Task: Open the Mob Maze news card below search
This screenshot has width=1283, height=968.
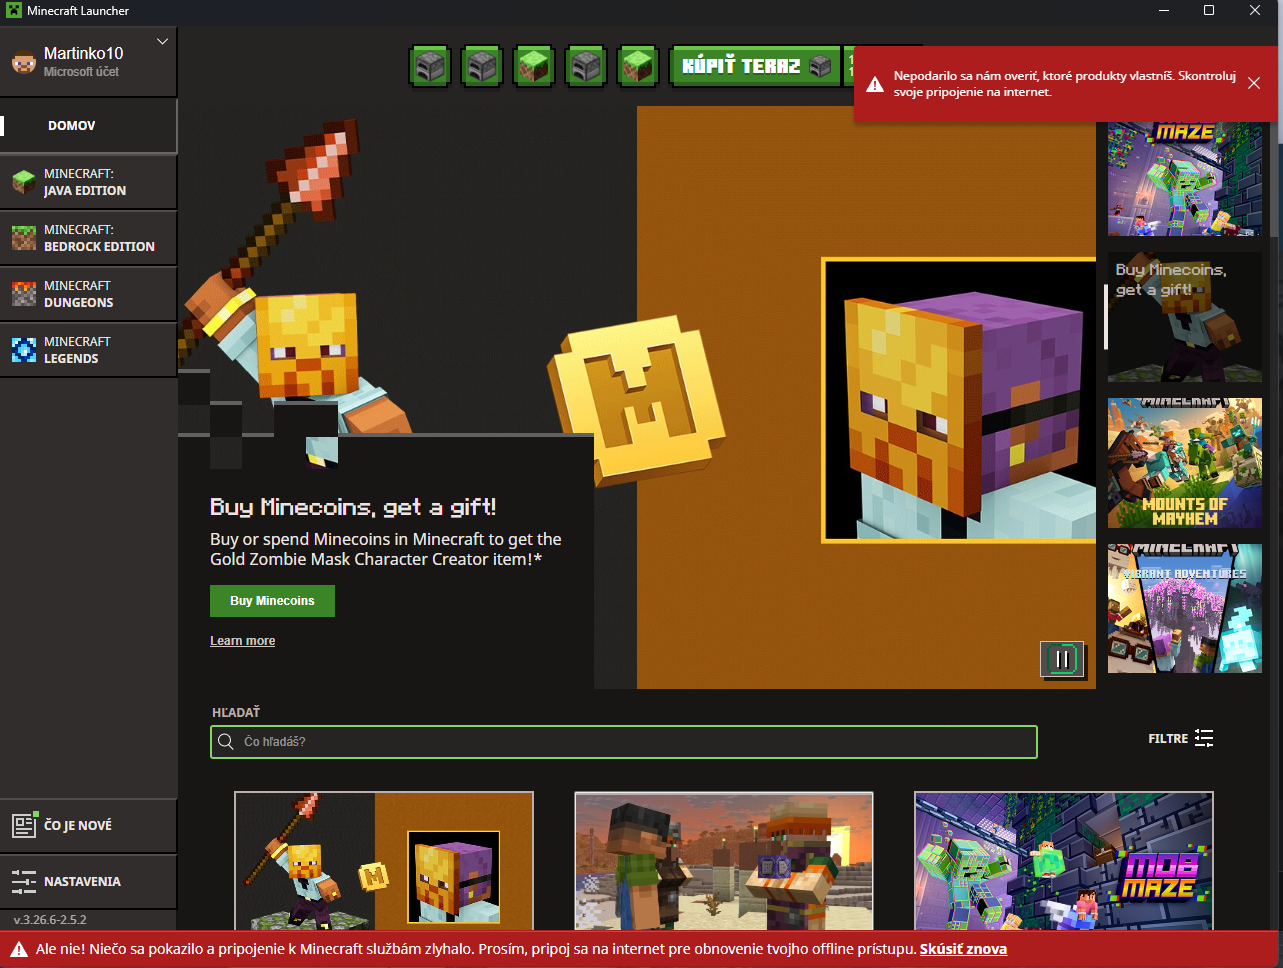Action: point(1064,861)
